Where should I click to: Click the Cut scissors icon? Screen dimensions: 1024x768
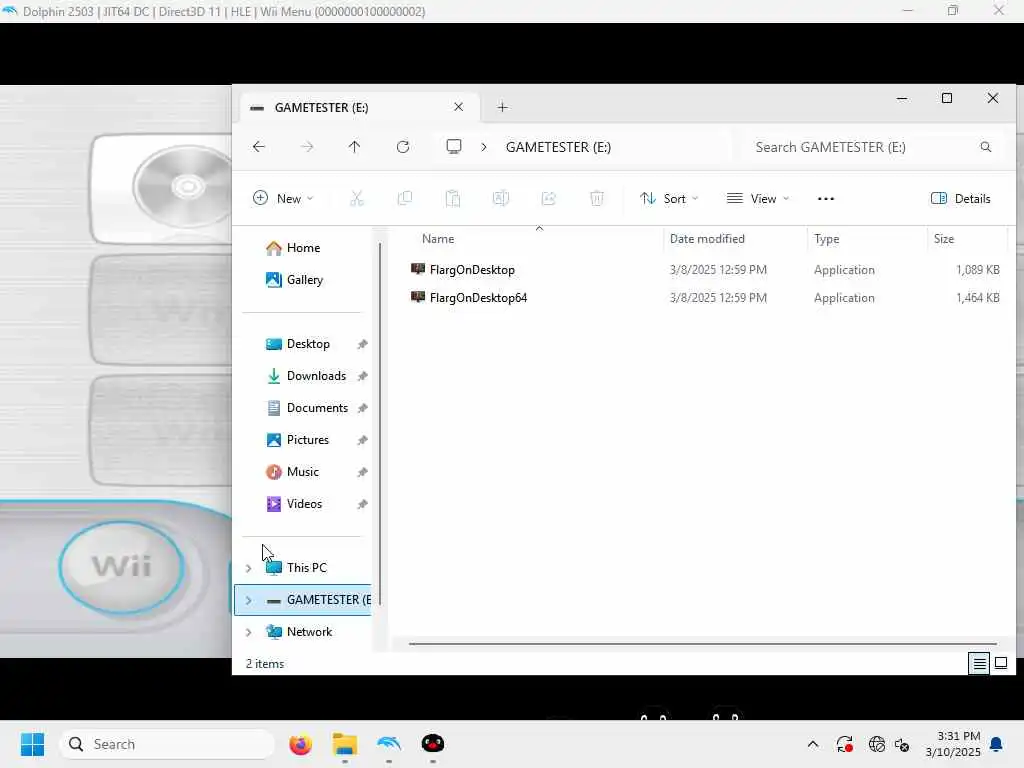tap(357, 199)
